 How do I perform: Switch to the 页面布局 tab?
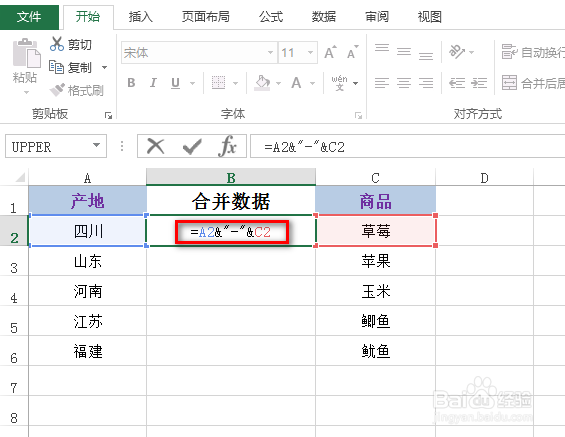coord(206,17)
